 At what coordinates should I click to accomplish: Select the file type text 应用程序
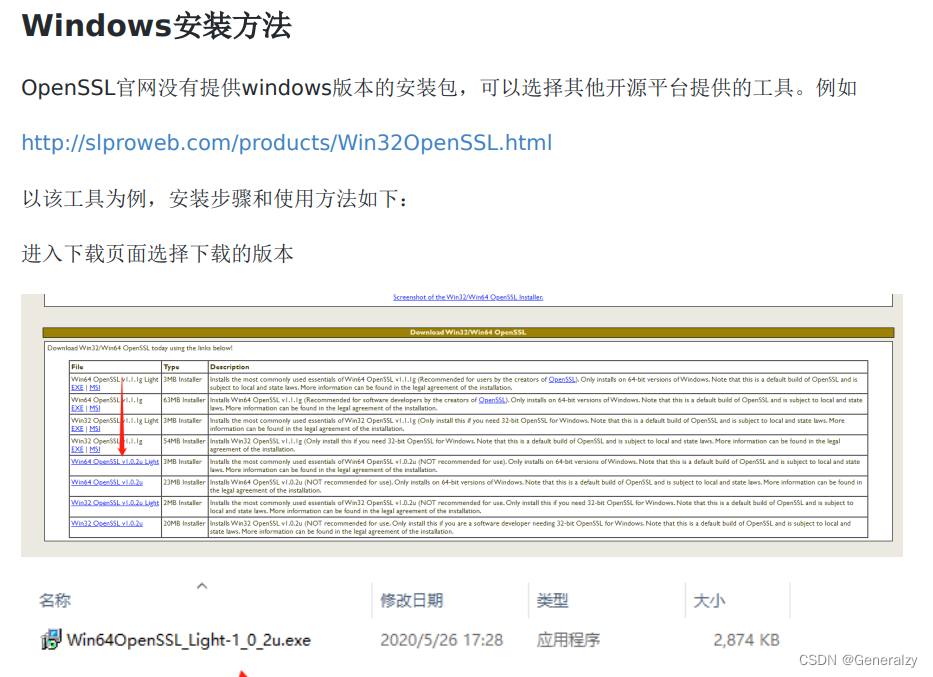568,640
